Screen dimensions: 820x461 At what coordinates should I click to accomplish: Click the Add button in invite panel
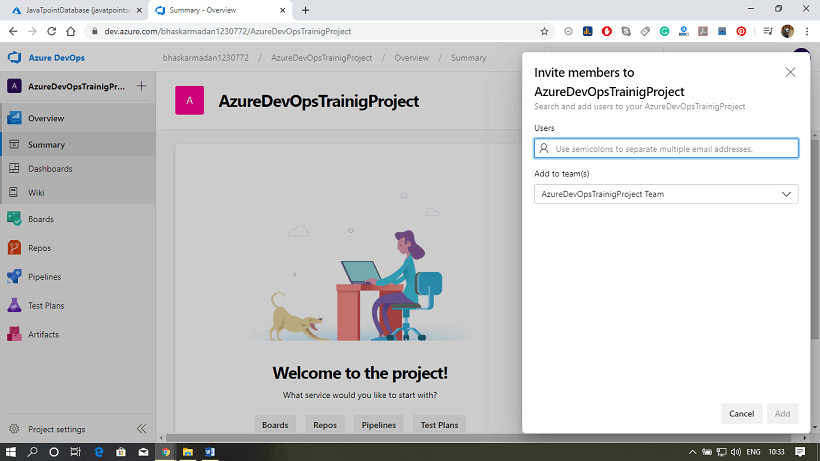pos(782,413)
